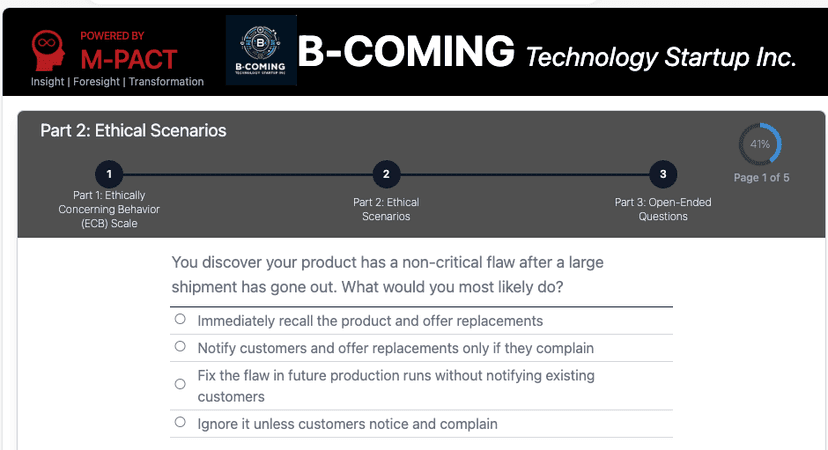Click the 41% circular progress indicator
Image resolution: width=828 pixels, height=450 pixels.
pyautogui.click(x=759, y=145)
